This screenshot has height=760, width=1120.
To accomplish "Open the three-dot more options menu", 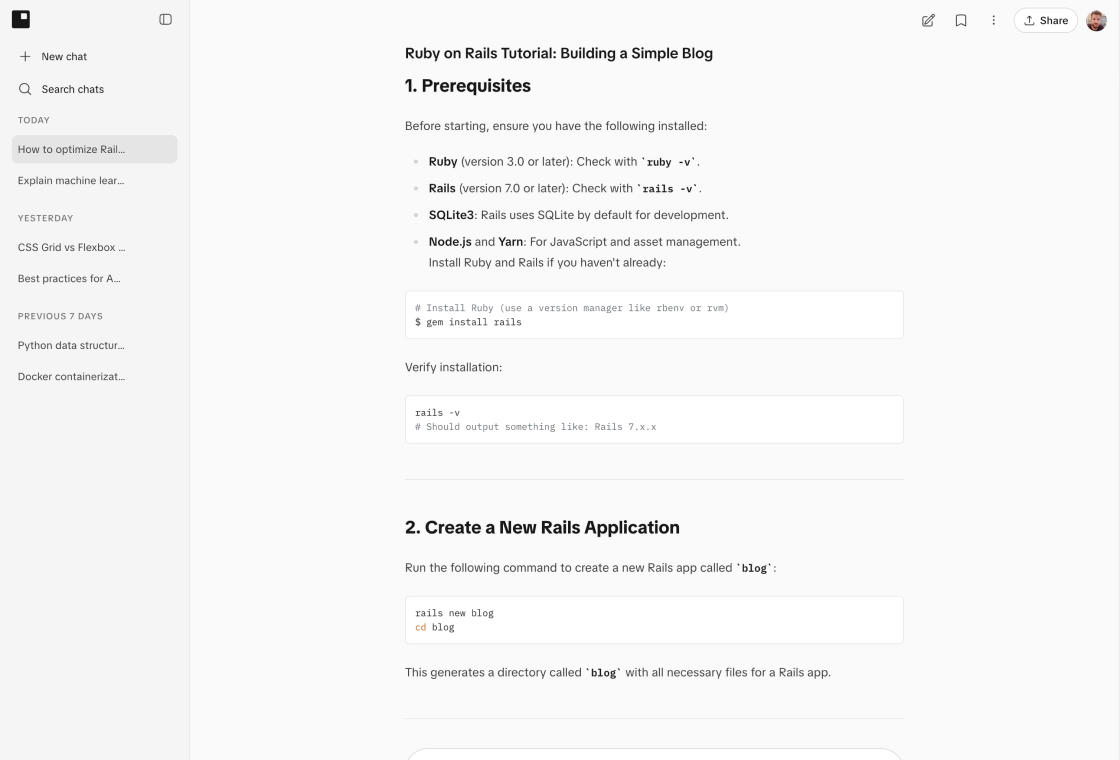I will (x=994, y=21).
